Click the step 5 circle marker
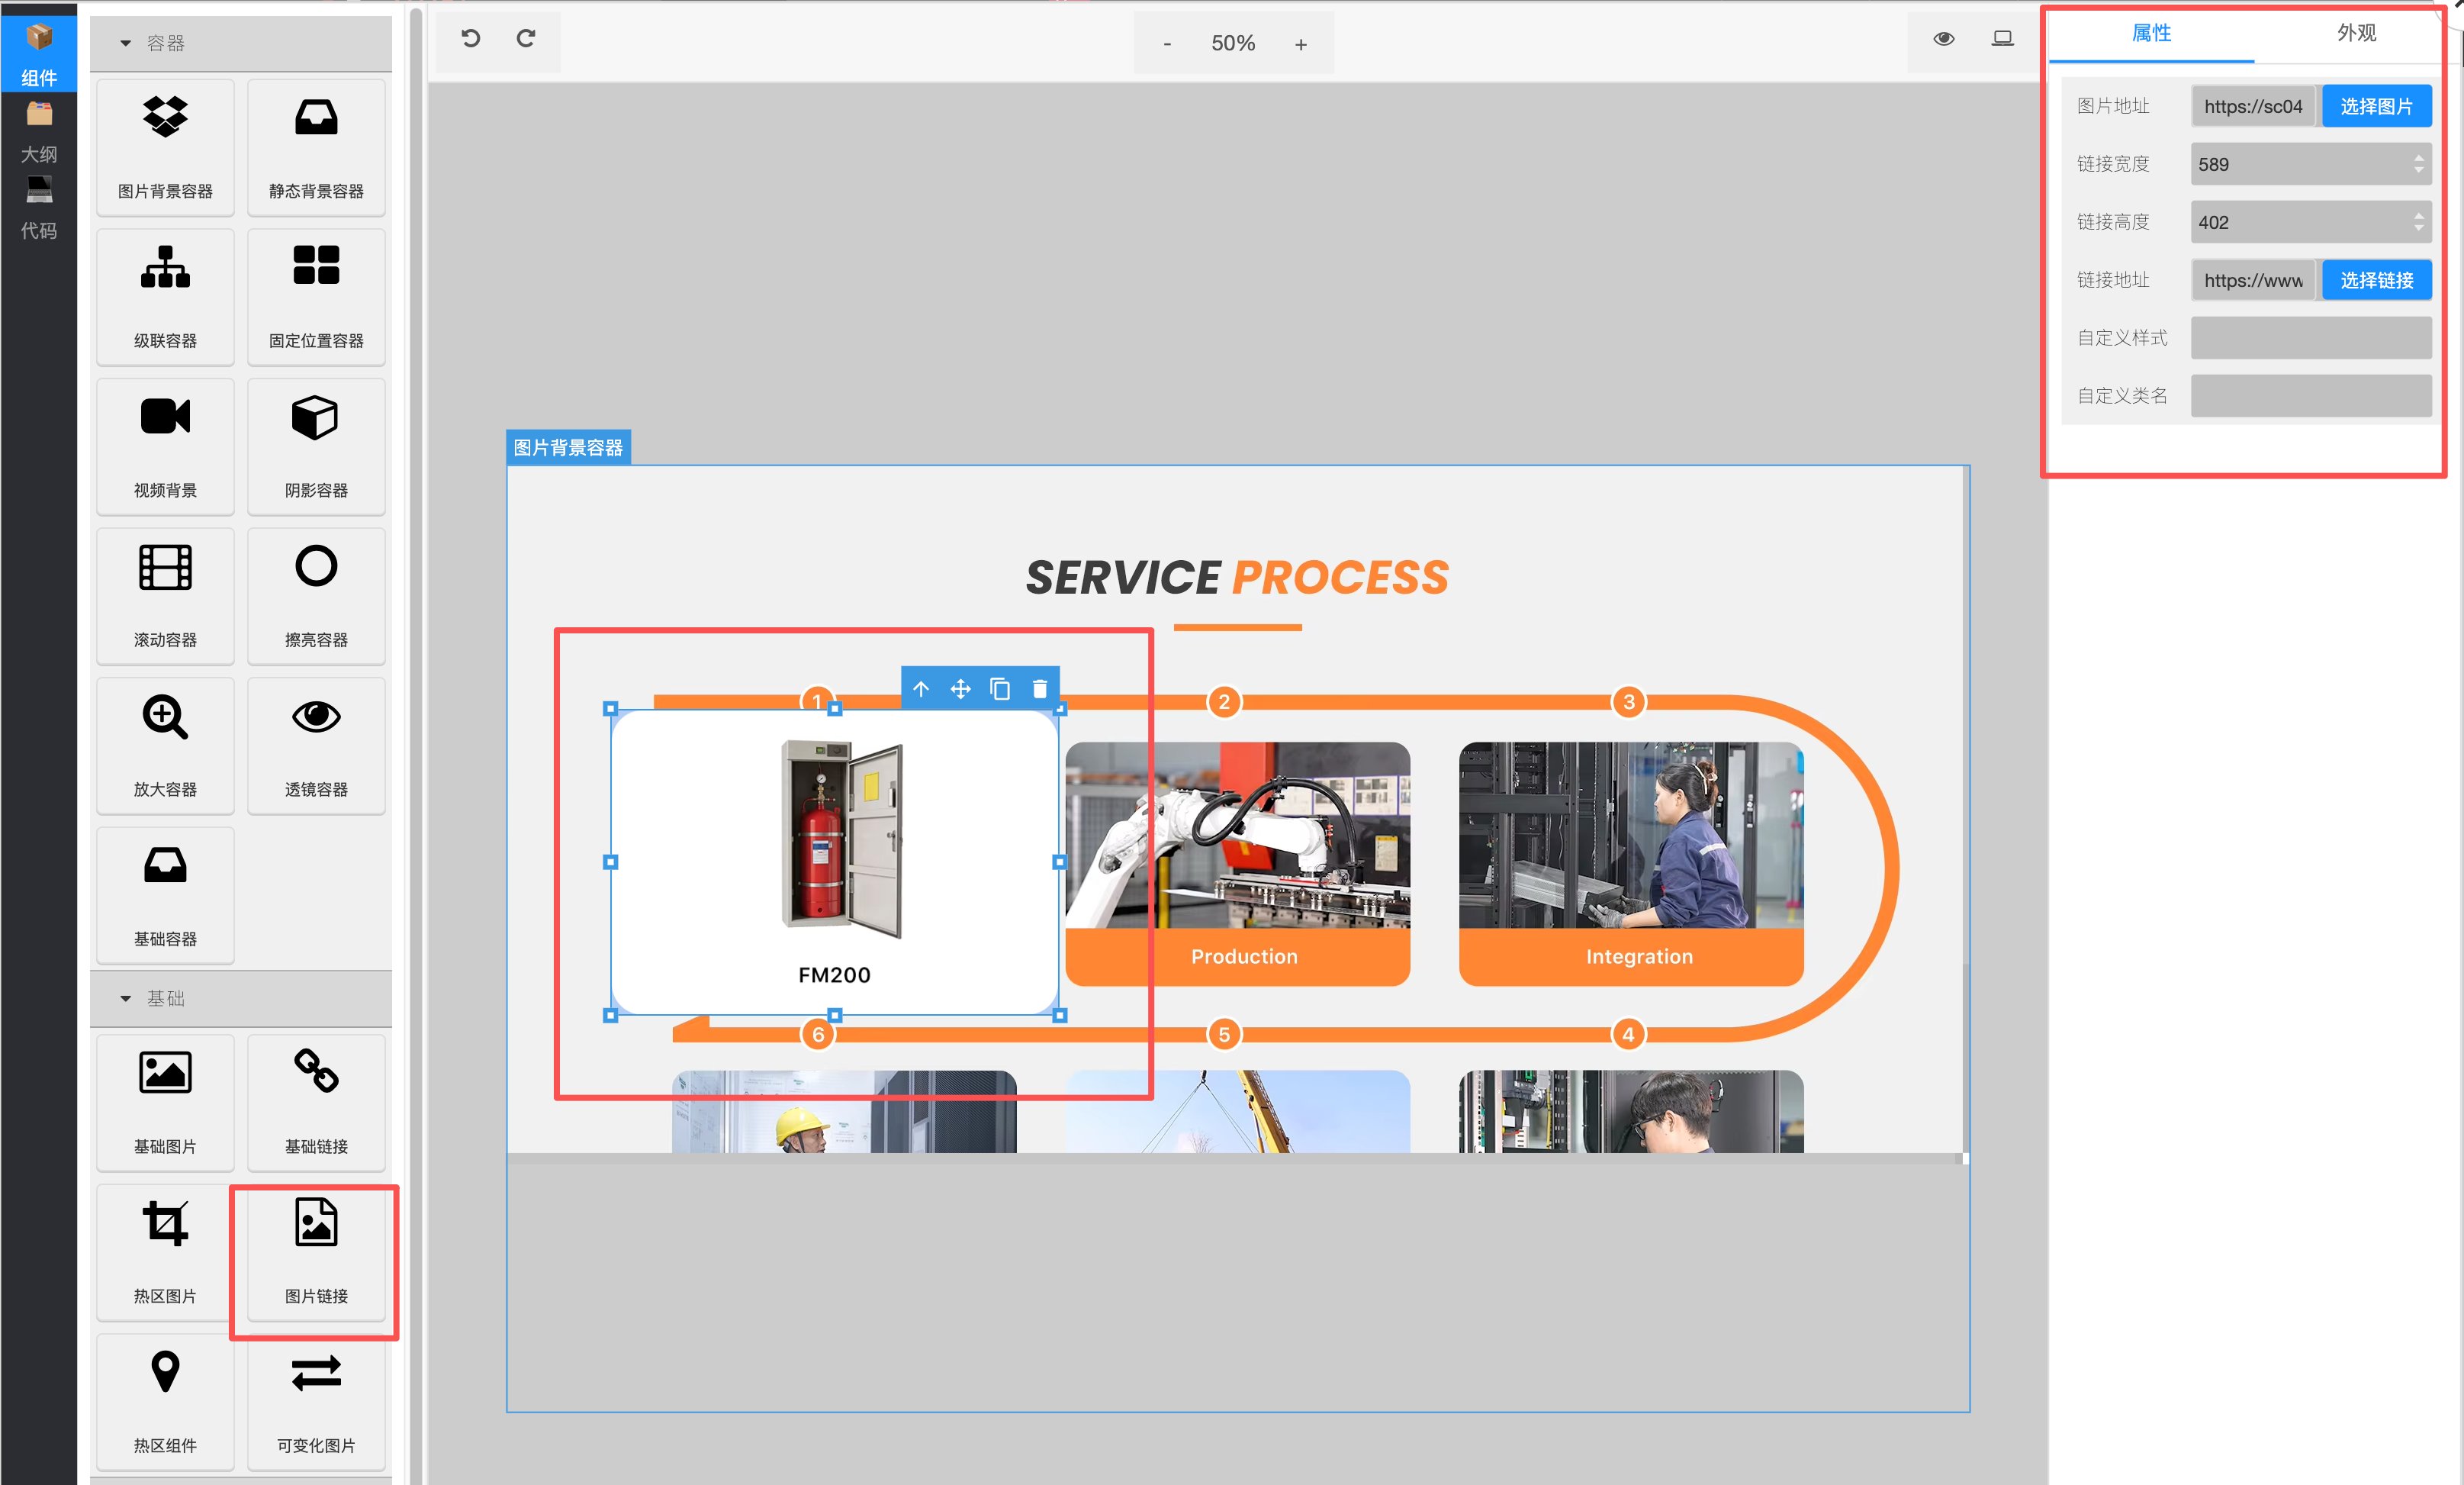The image size is (2464, 1485). pos(1224,1034)
